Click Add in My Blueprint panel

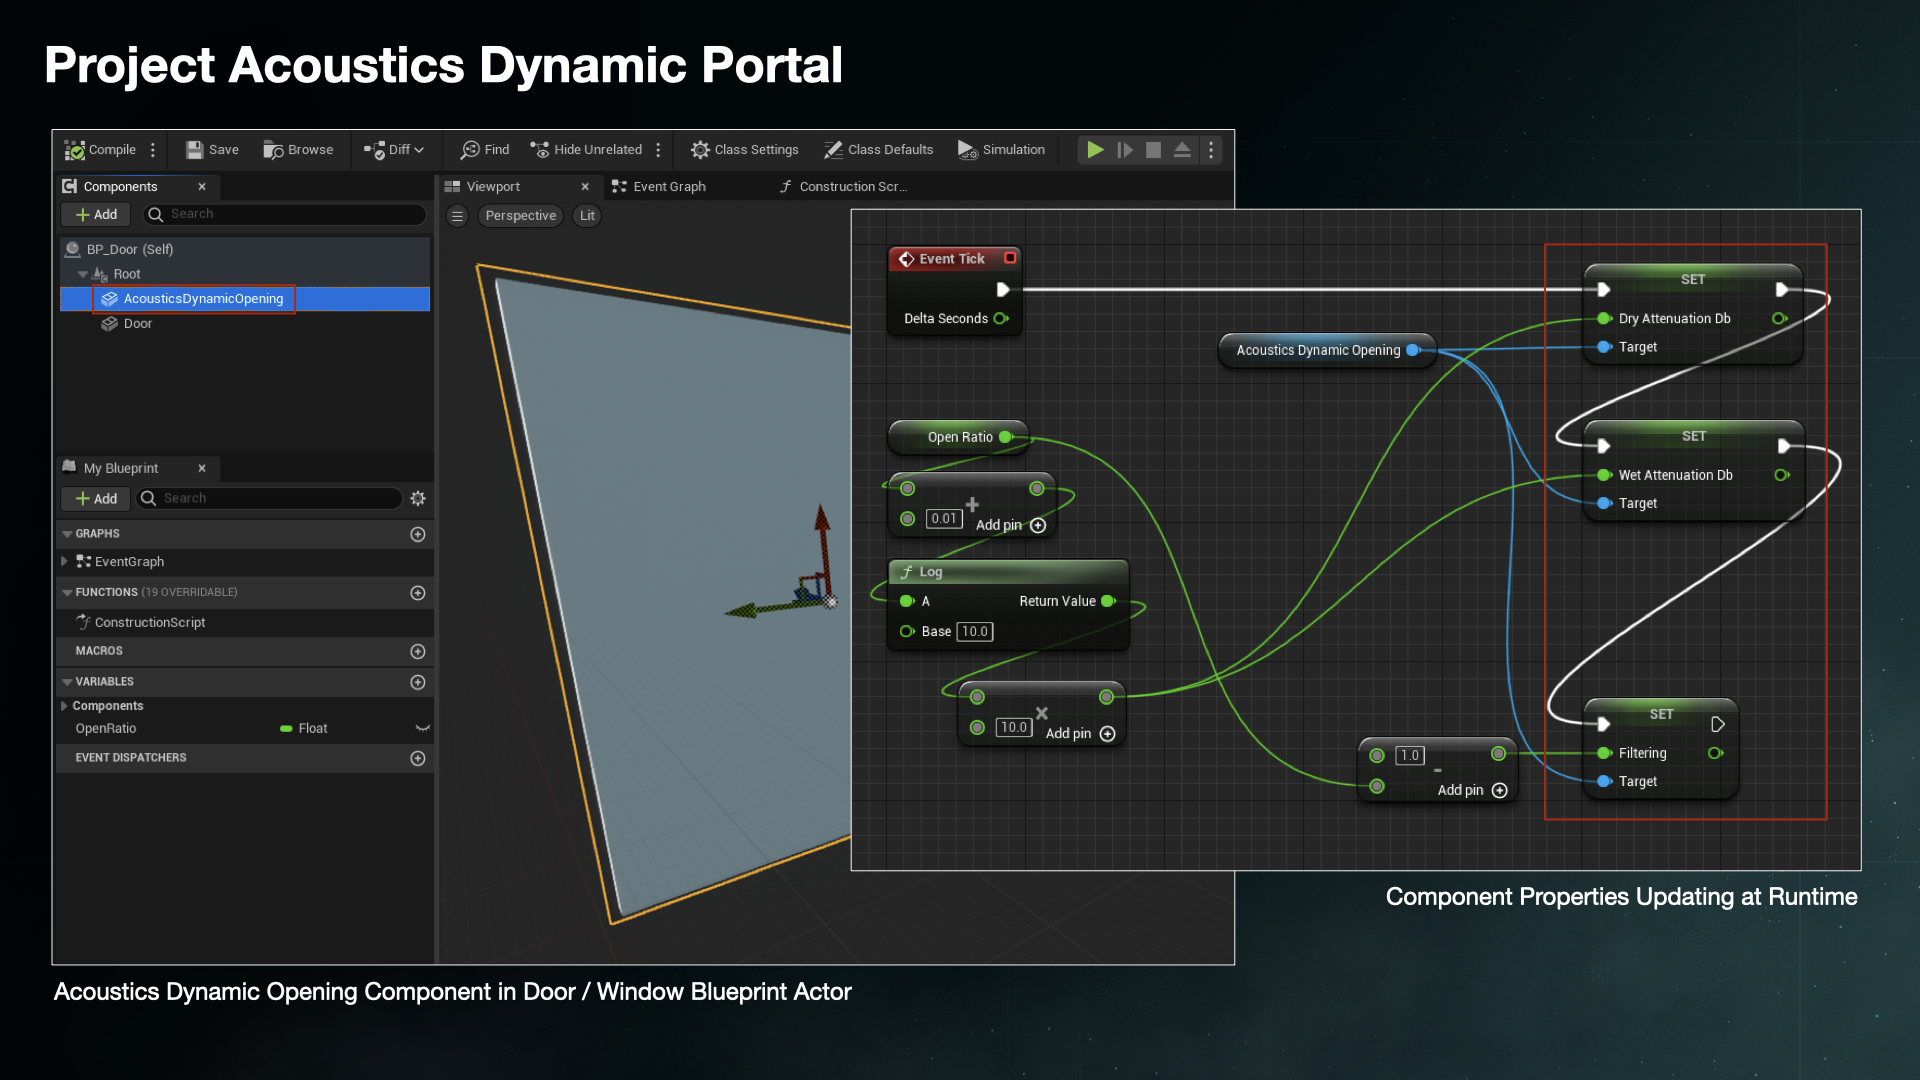click(96, 498)
